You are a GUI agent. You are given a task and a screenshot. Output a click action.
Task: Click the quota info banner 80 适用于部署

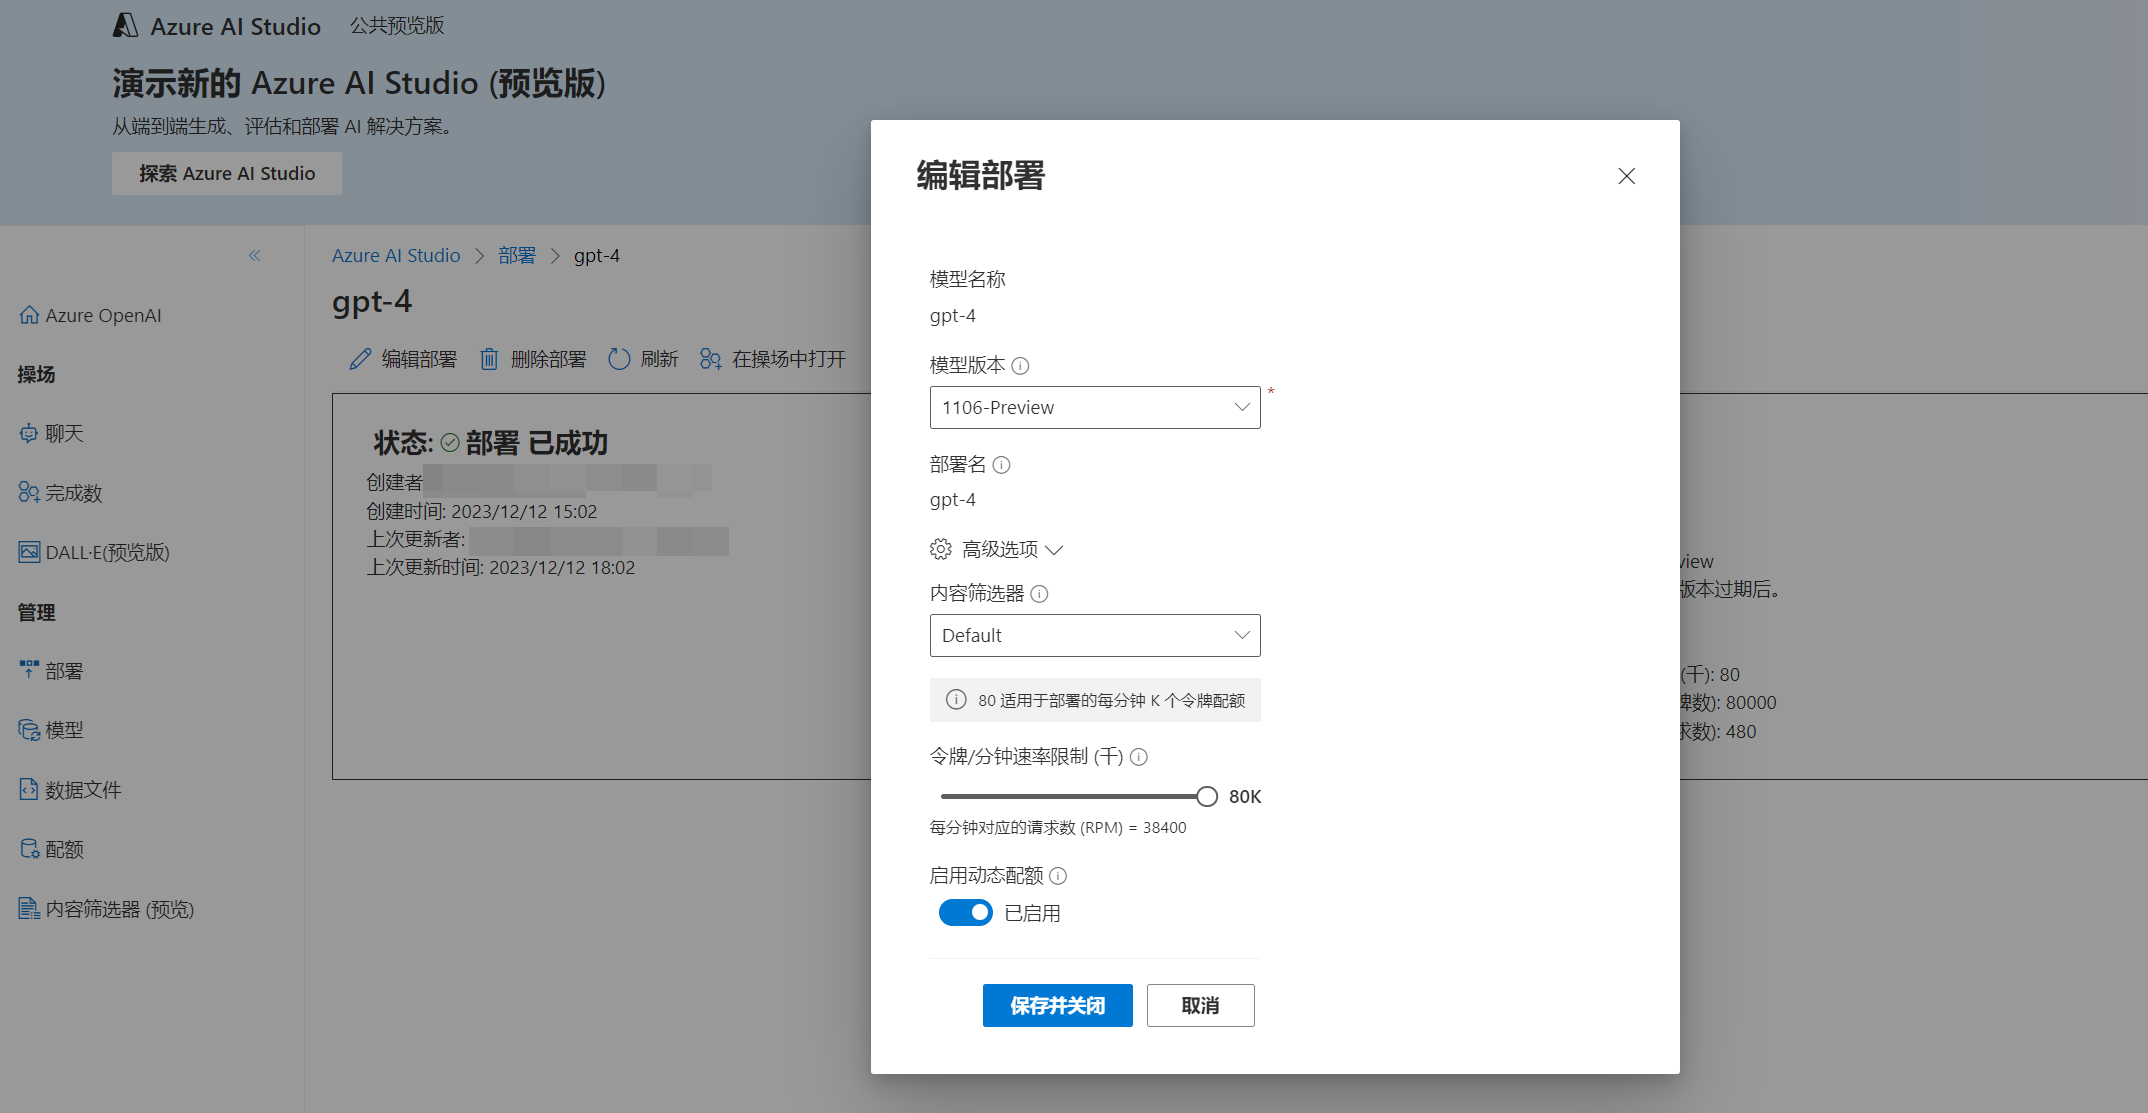pos(1095,700)
